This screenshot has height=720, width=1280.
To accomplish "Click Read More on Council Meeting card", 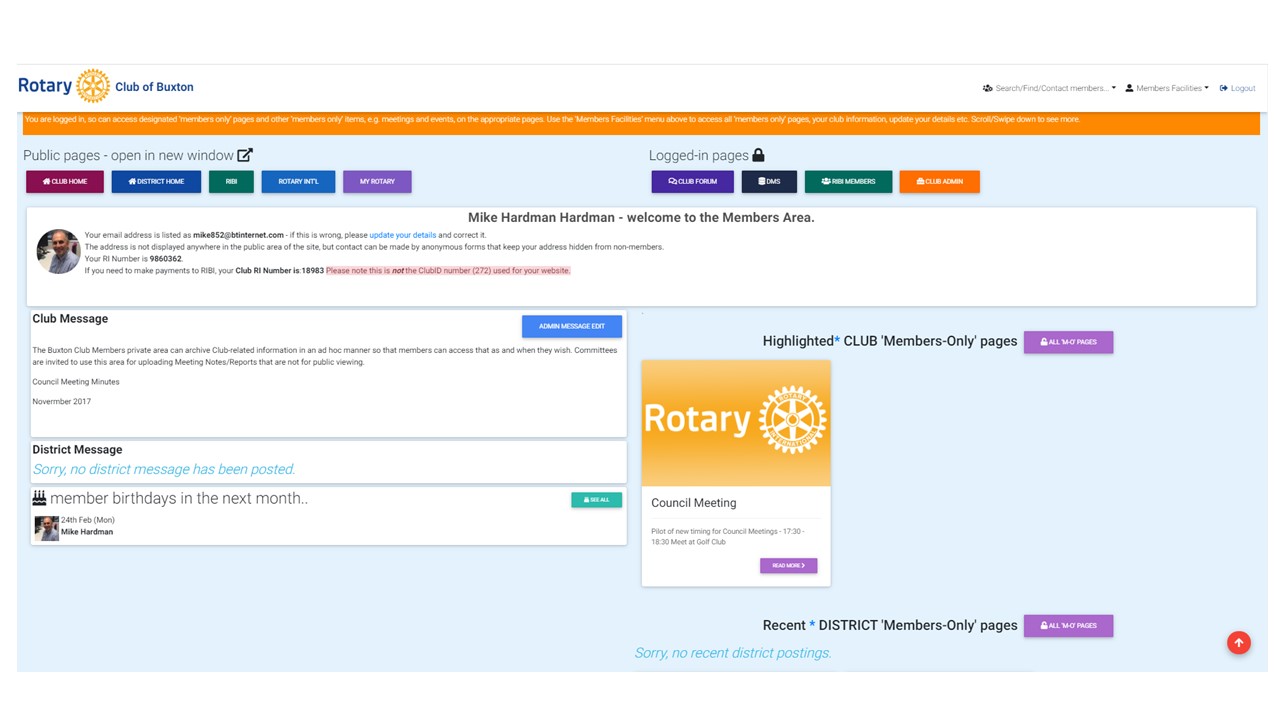I will click(788, 565).
